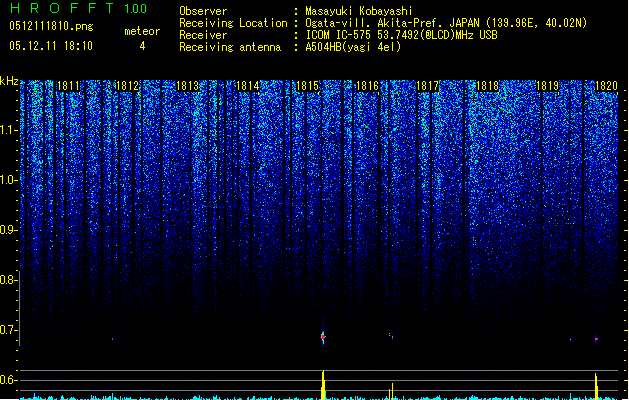Click the 1814 time marker
Viewport: 629px width, 400px height.
coord(248,86)
